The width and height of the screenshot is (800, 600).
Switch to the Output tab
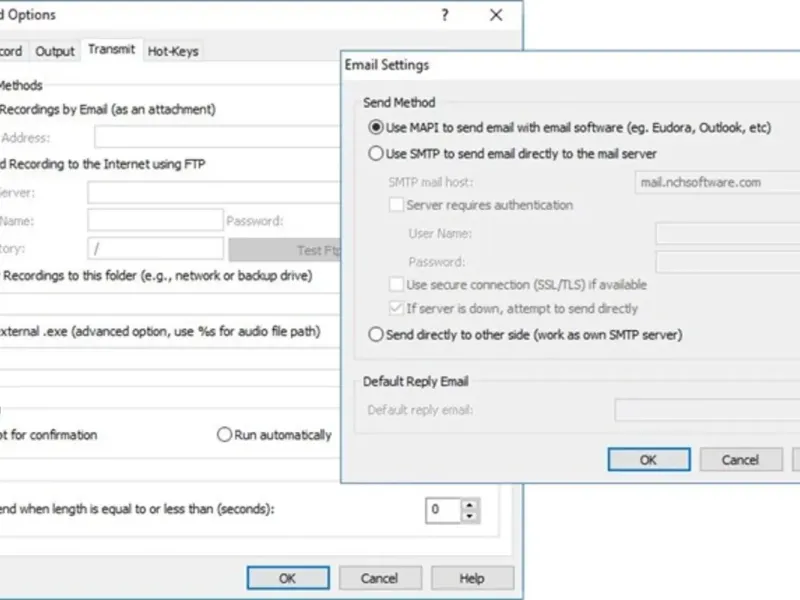coord(55,51)
